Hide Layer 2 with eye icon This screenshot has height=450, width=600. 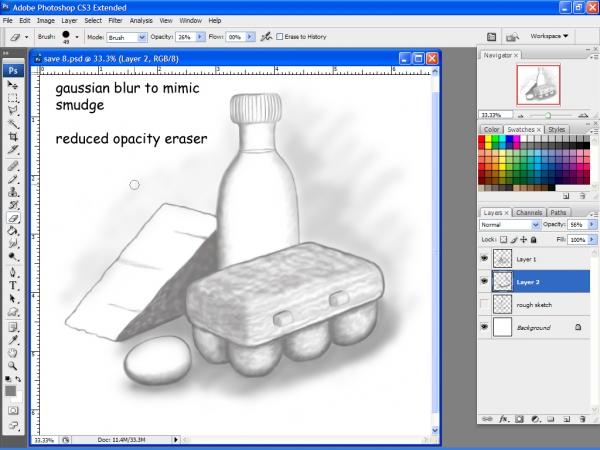pos(484,281)
